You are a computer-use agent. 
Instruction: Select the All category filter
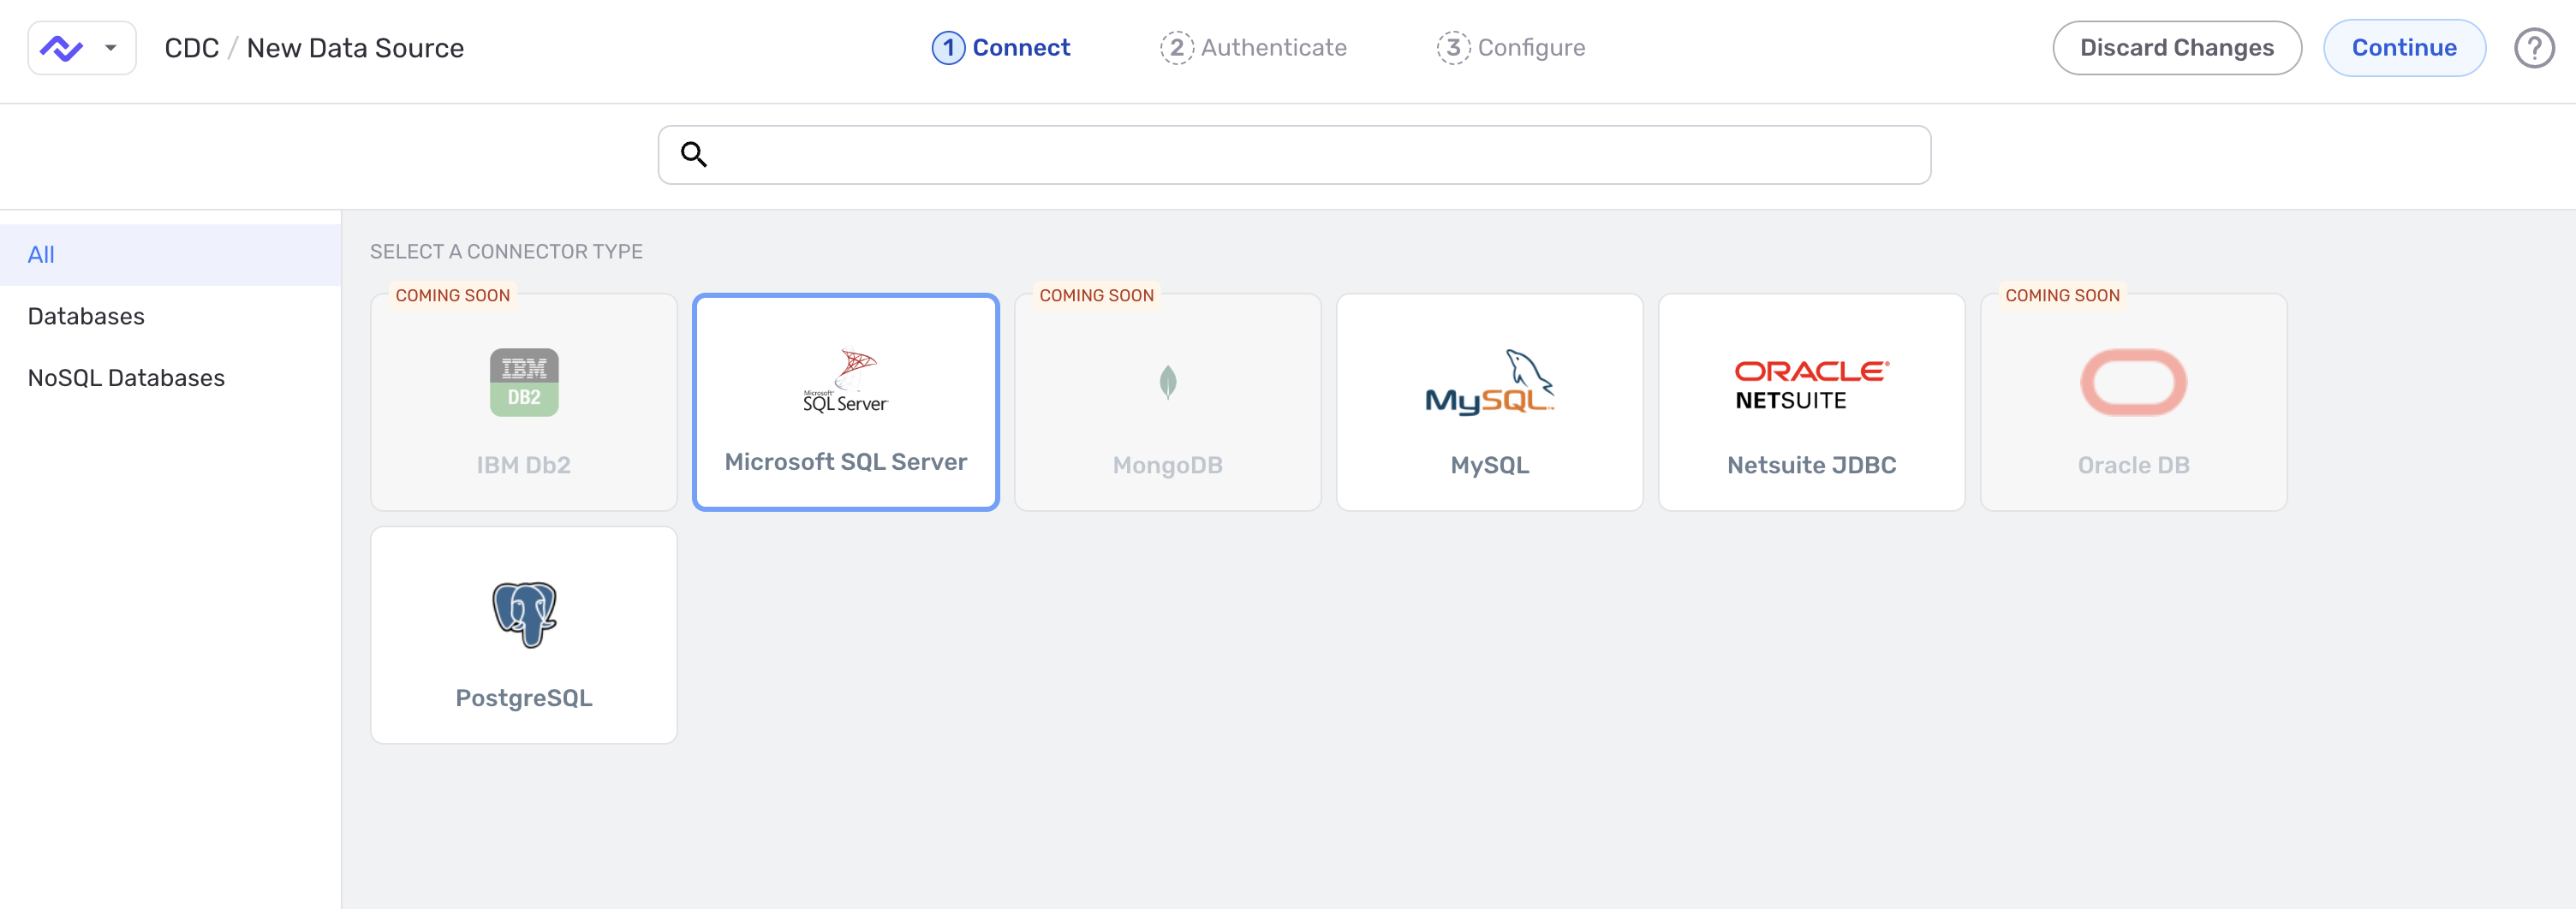pyautogui.click(x=170, y=255)
